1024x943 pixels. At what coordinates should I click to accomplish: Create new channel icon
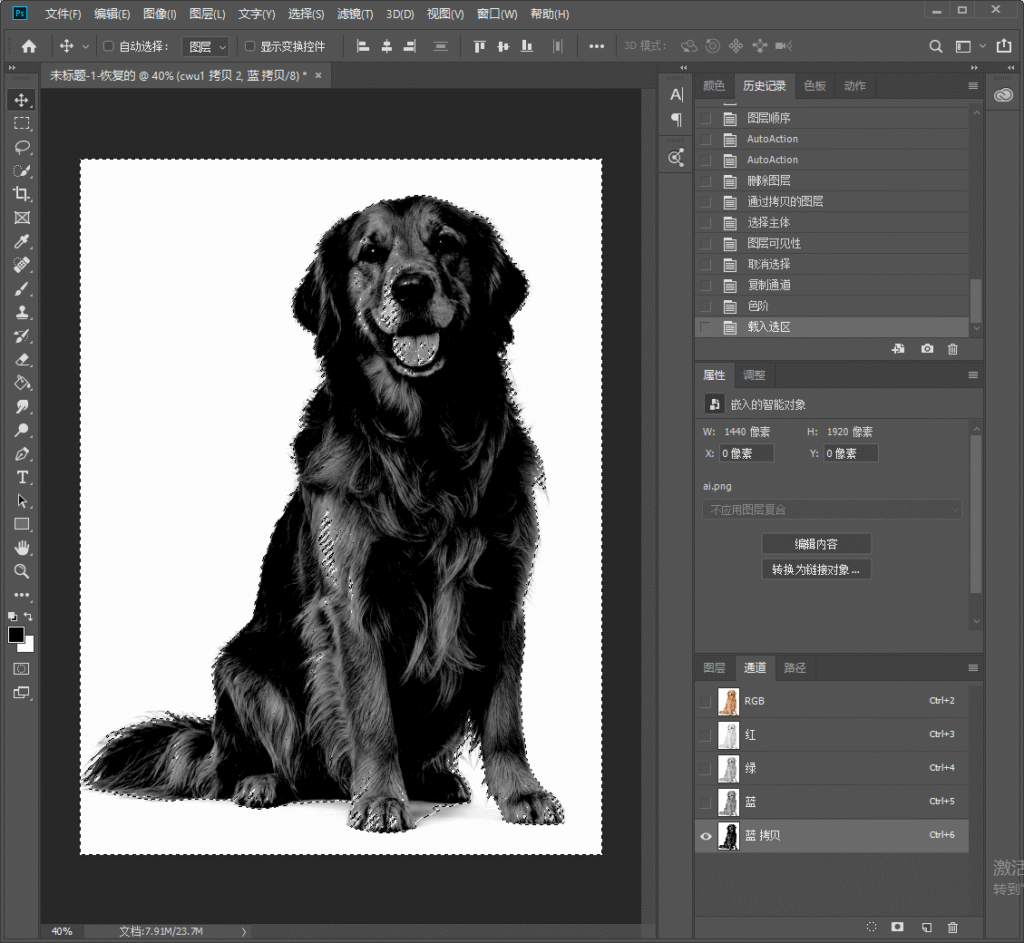click(x=926, y=927)
